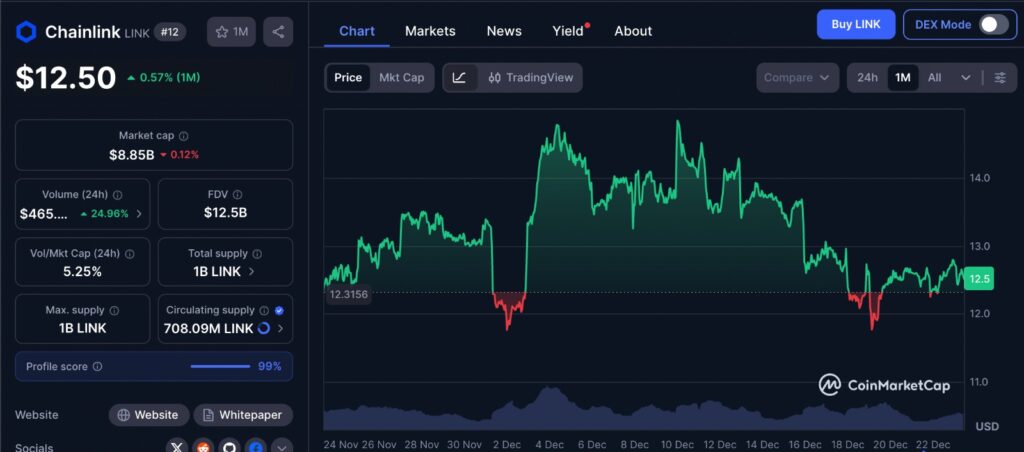Image resolution: width=1024 pixels, height=452 pixels.
Task: Open the Whitepaper link
Action: [243, 415]
